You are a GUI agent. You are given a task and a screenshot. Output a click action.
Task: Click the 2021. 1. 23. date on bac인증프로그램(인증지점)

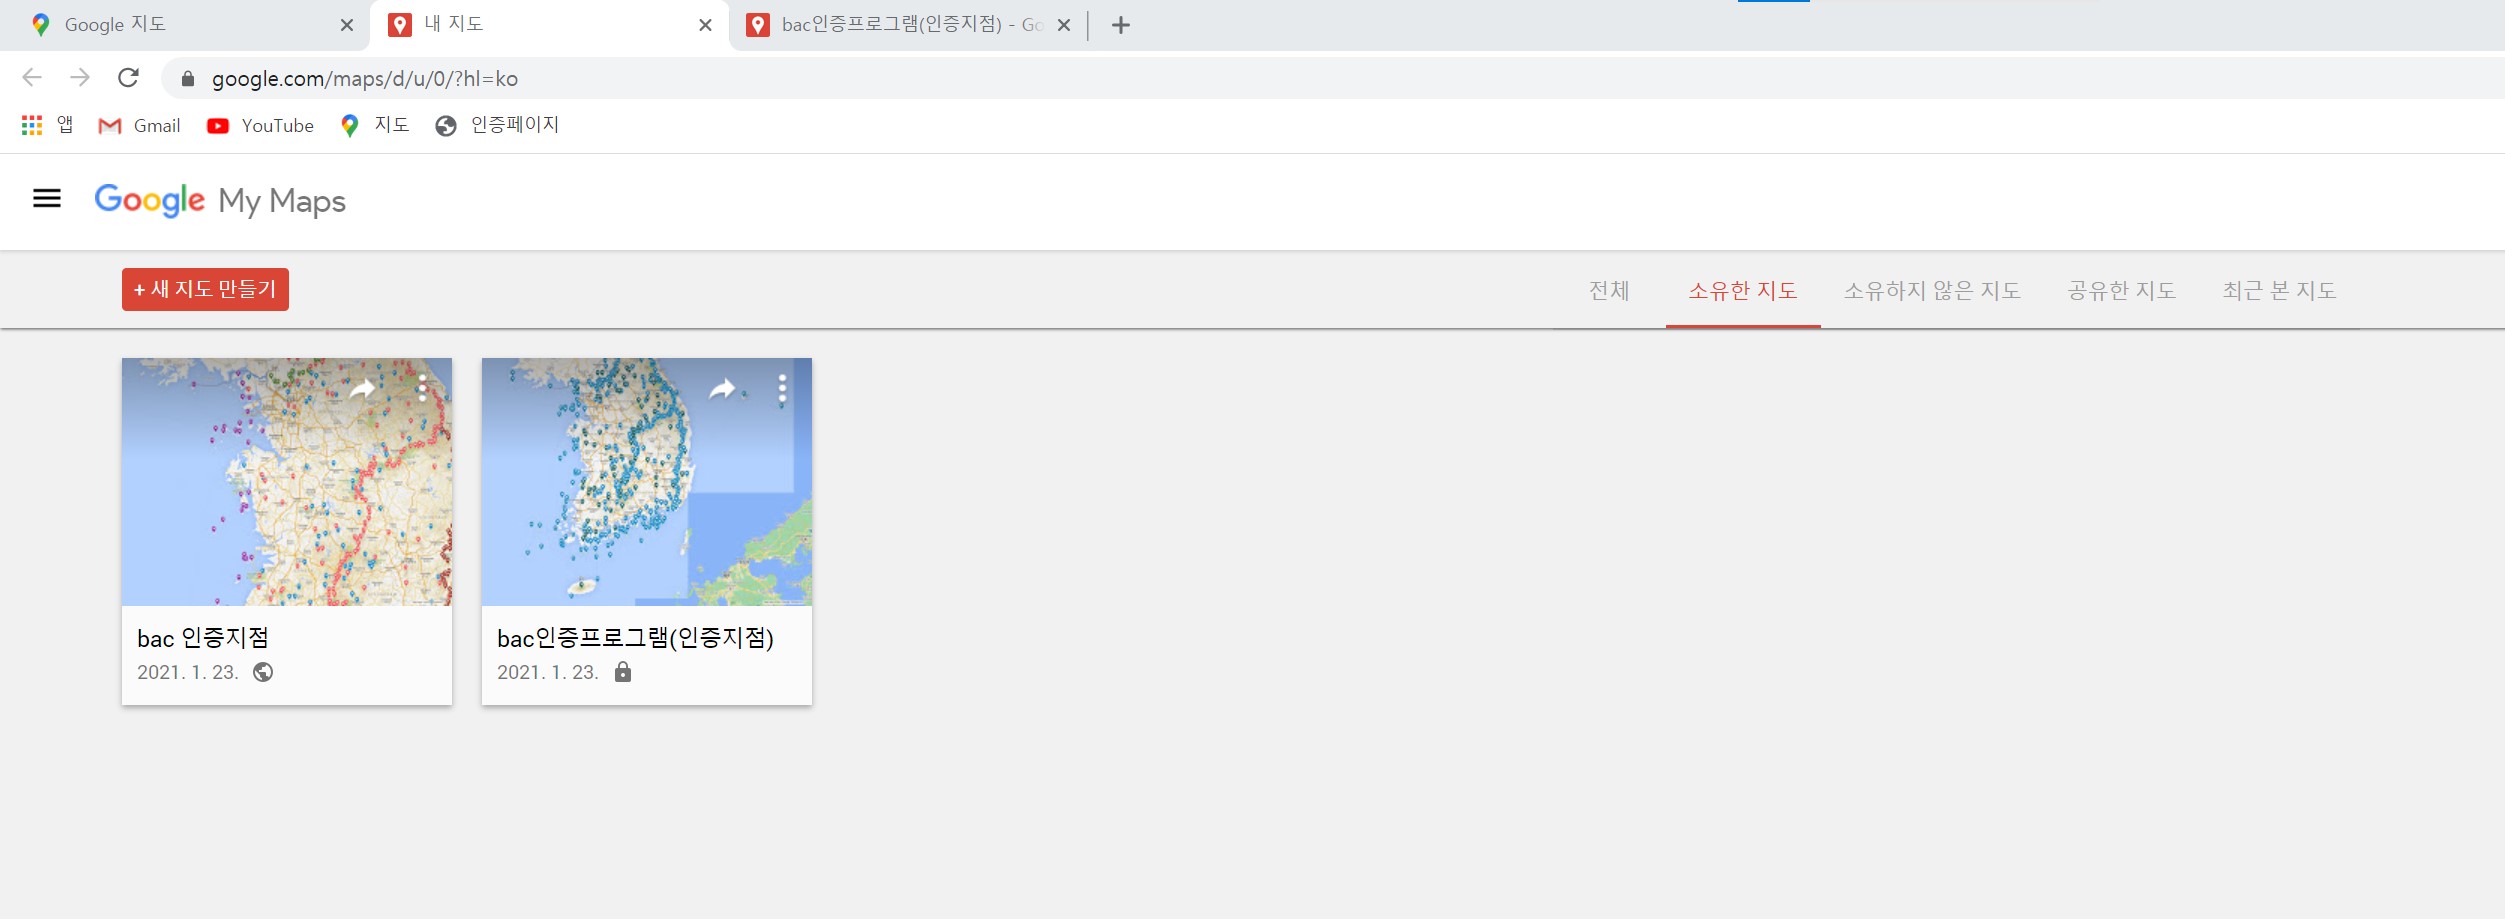548,672
